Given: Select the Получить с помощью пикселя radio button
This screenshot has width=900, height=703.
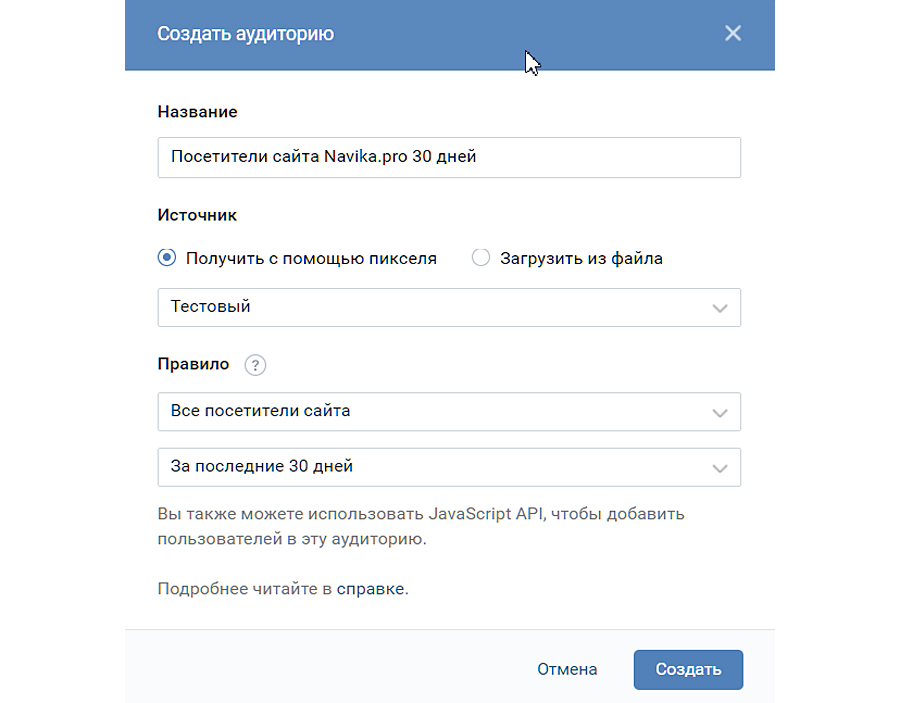Looking at the screenshot, I should 167,258.
